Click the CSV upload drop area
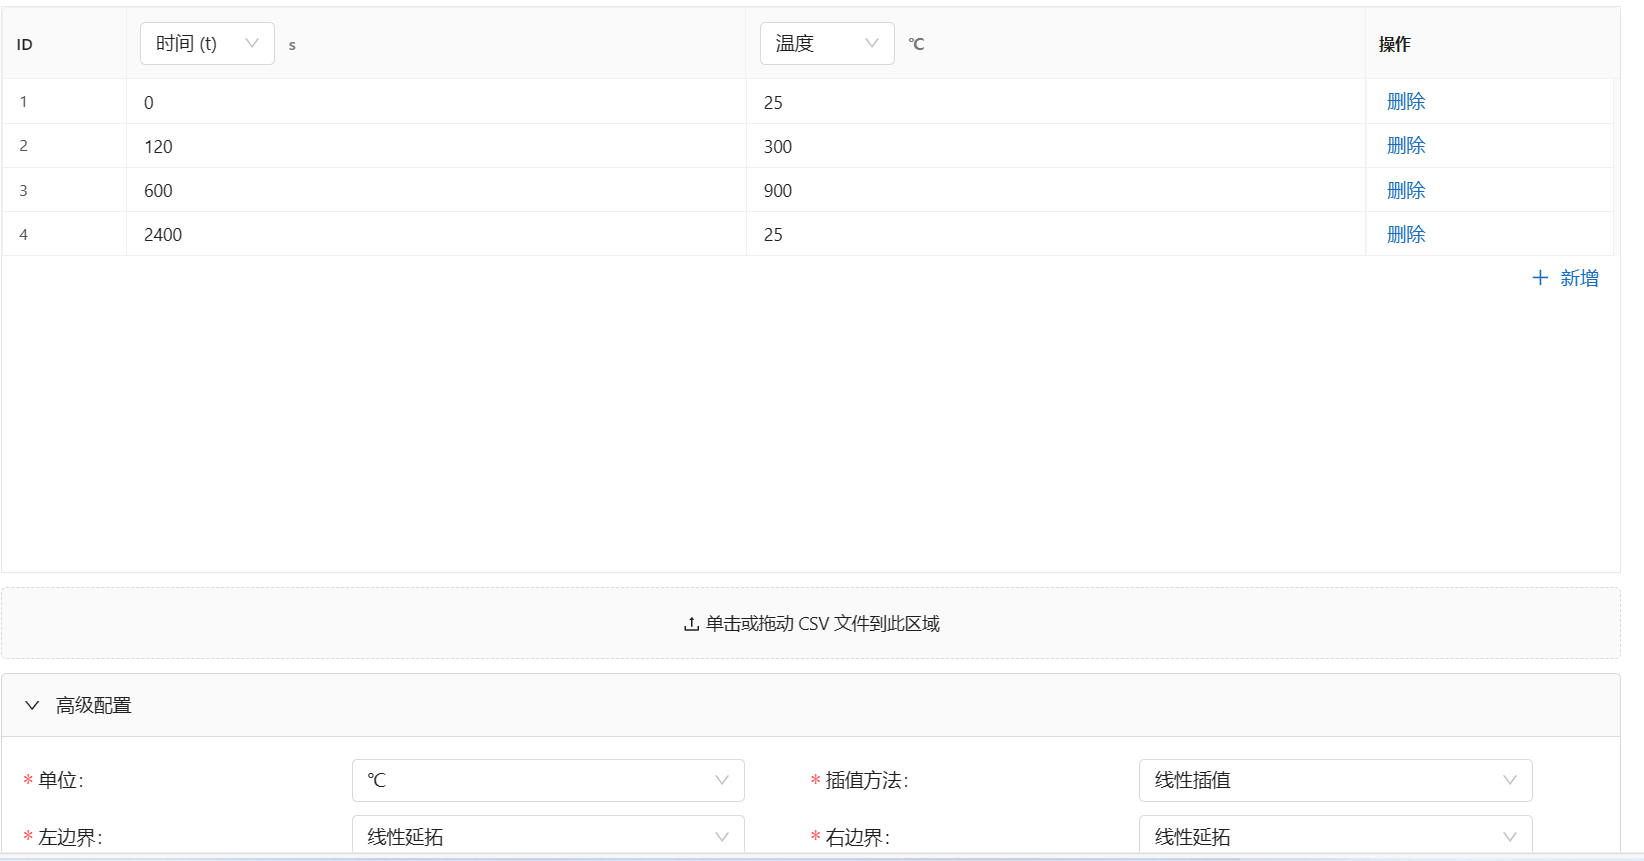Viewport: 1644px width, 861px height. 811,623
